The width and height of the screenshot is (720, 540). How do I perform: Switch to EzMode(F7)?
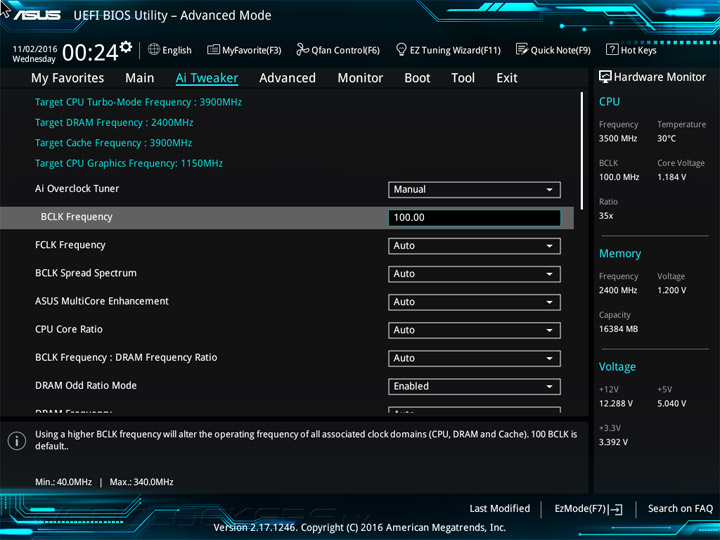coord(588,509)
